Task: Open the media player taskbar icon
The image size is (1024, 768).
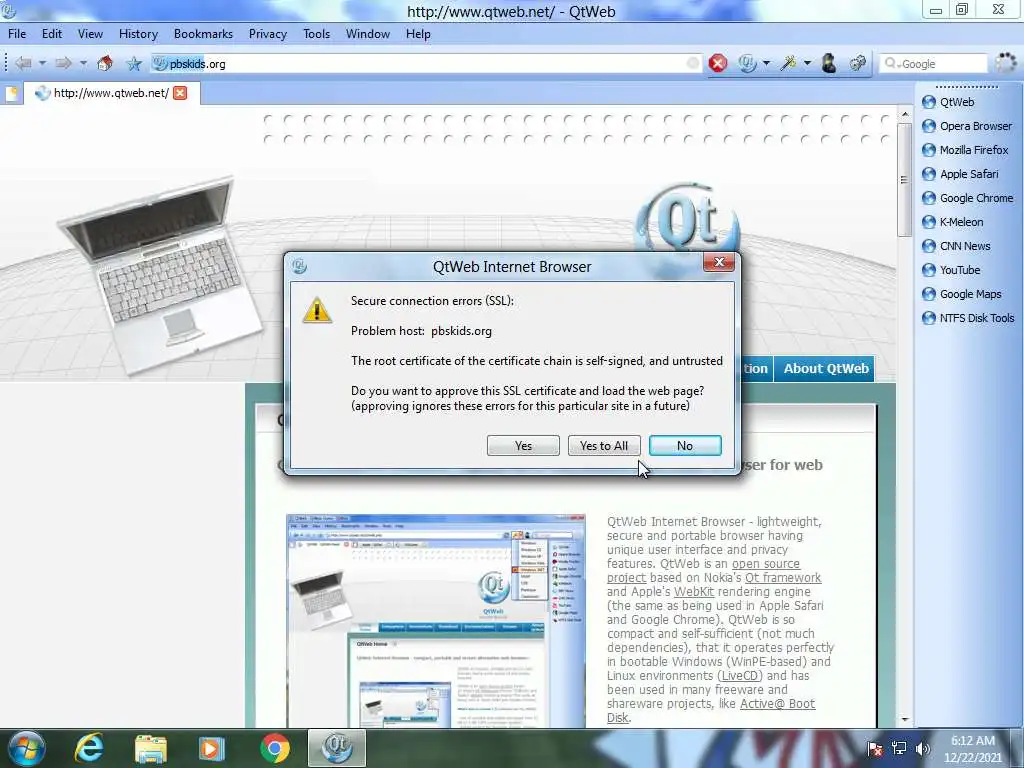Action: pos(211,748)
